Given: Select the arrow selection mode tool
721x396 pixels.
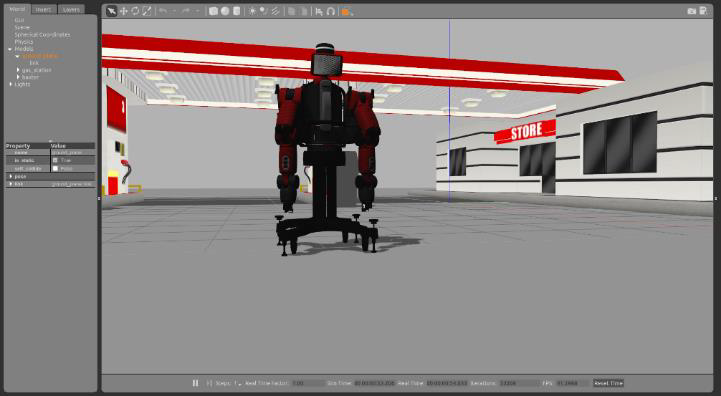Looking at the screenshot, I should pos(111,11).
